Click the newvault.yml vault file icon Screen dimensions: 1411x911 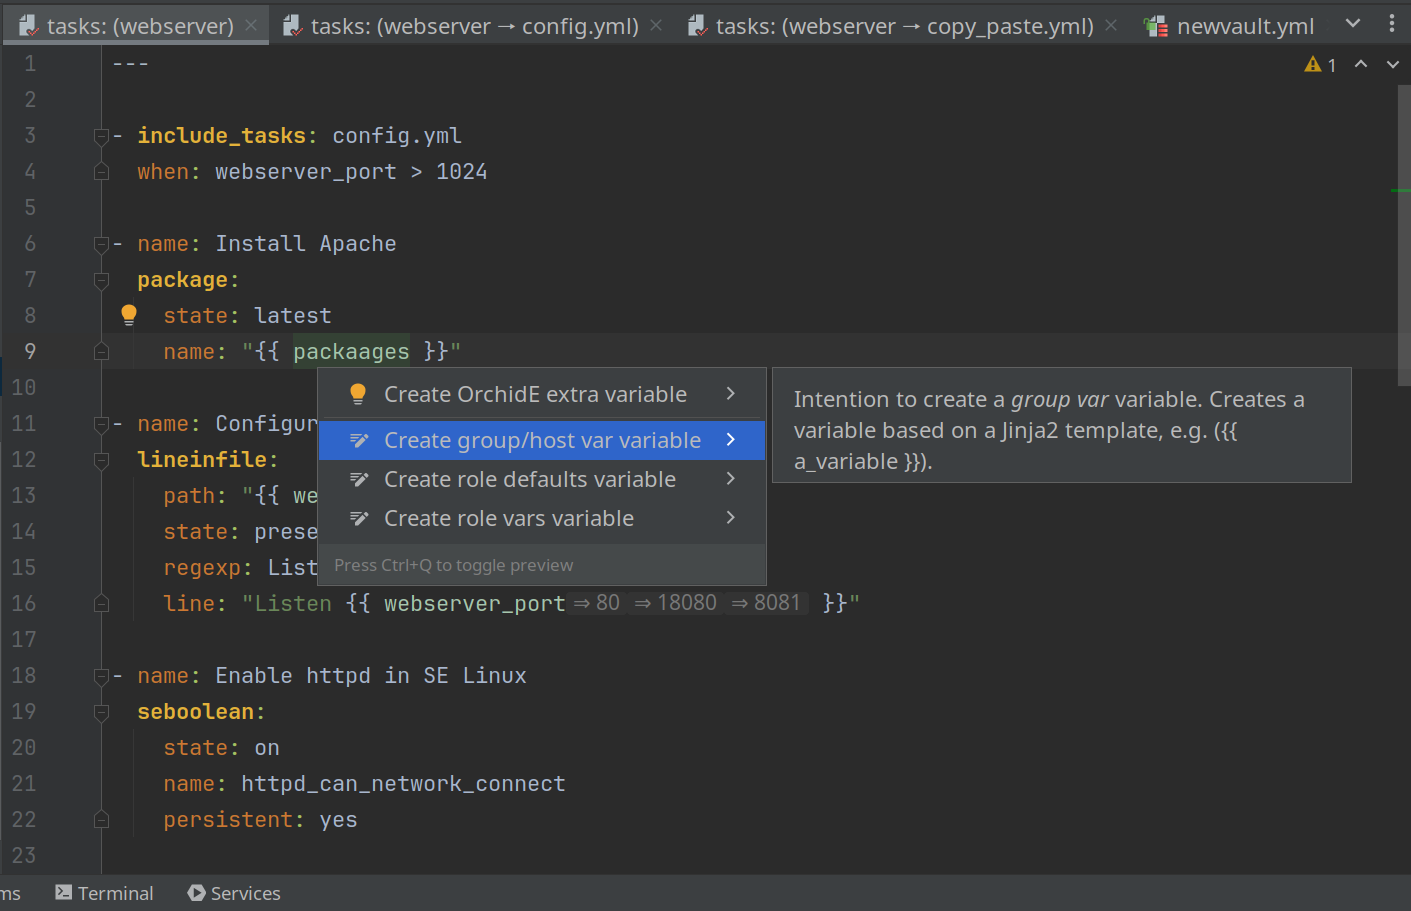[1157, 27]
